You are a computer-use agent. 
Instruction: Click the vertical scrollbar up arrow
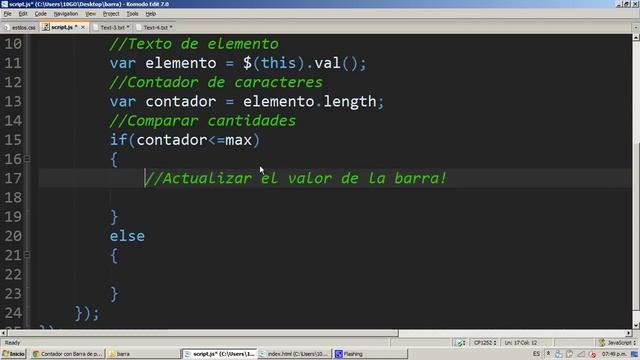tap(636, 38)
